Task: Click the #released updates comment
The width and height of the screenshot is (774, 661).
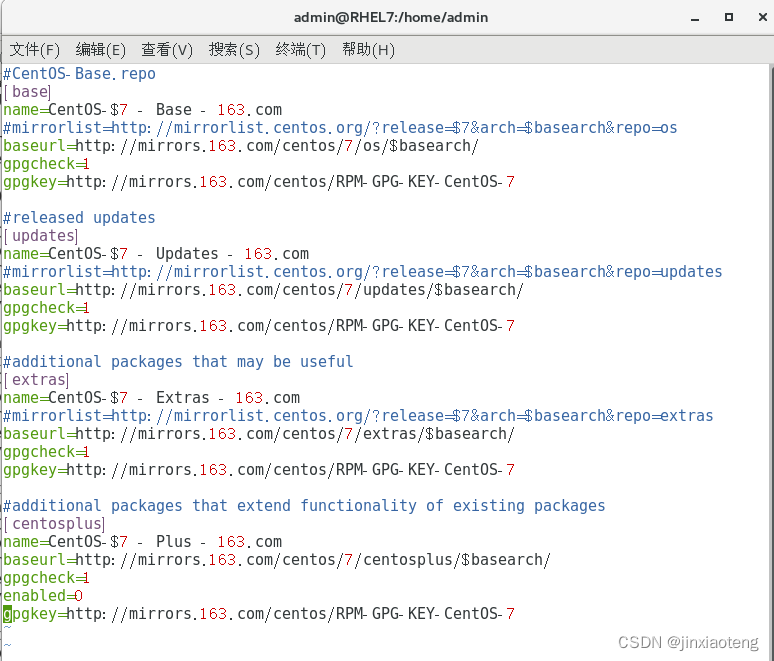Action: pyautogui.click(x=79, y=218)
